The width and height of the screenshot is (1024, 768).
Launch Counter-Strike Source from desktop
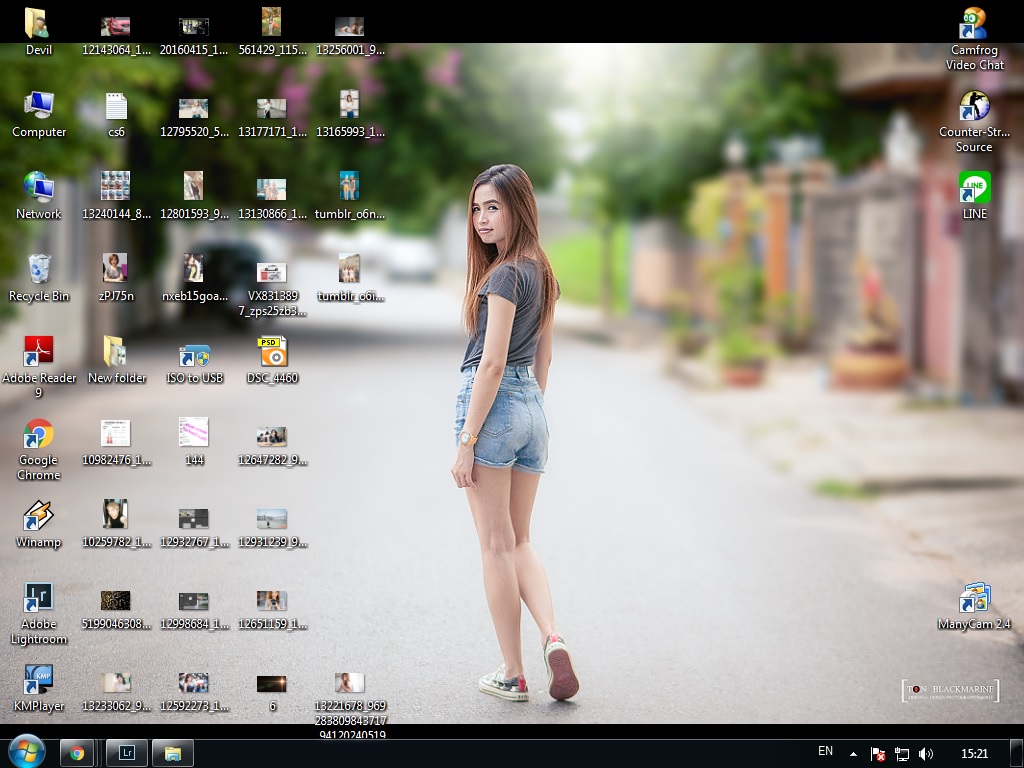coord(974,107)
